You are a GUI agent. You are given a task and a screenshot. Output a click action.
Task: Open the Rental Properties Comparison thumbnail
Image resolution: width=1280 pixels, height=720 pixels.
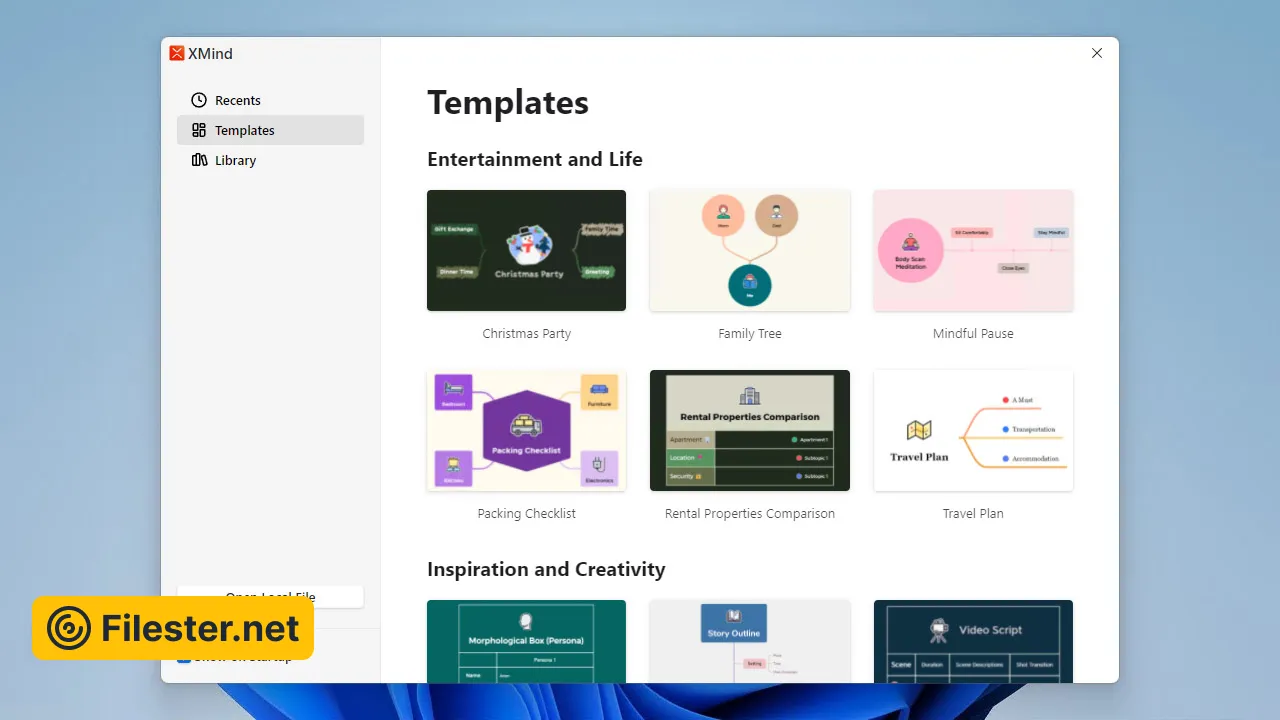click(x=749, y=430)
